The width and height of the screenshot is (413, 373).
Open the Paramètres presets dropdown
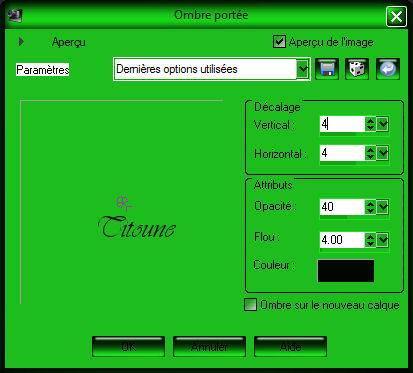tap(303, 69)
